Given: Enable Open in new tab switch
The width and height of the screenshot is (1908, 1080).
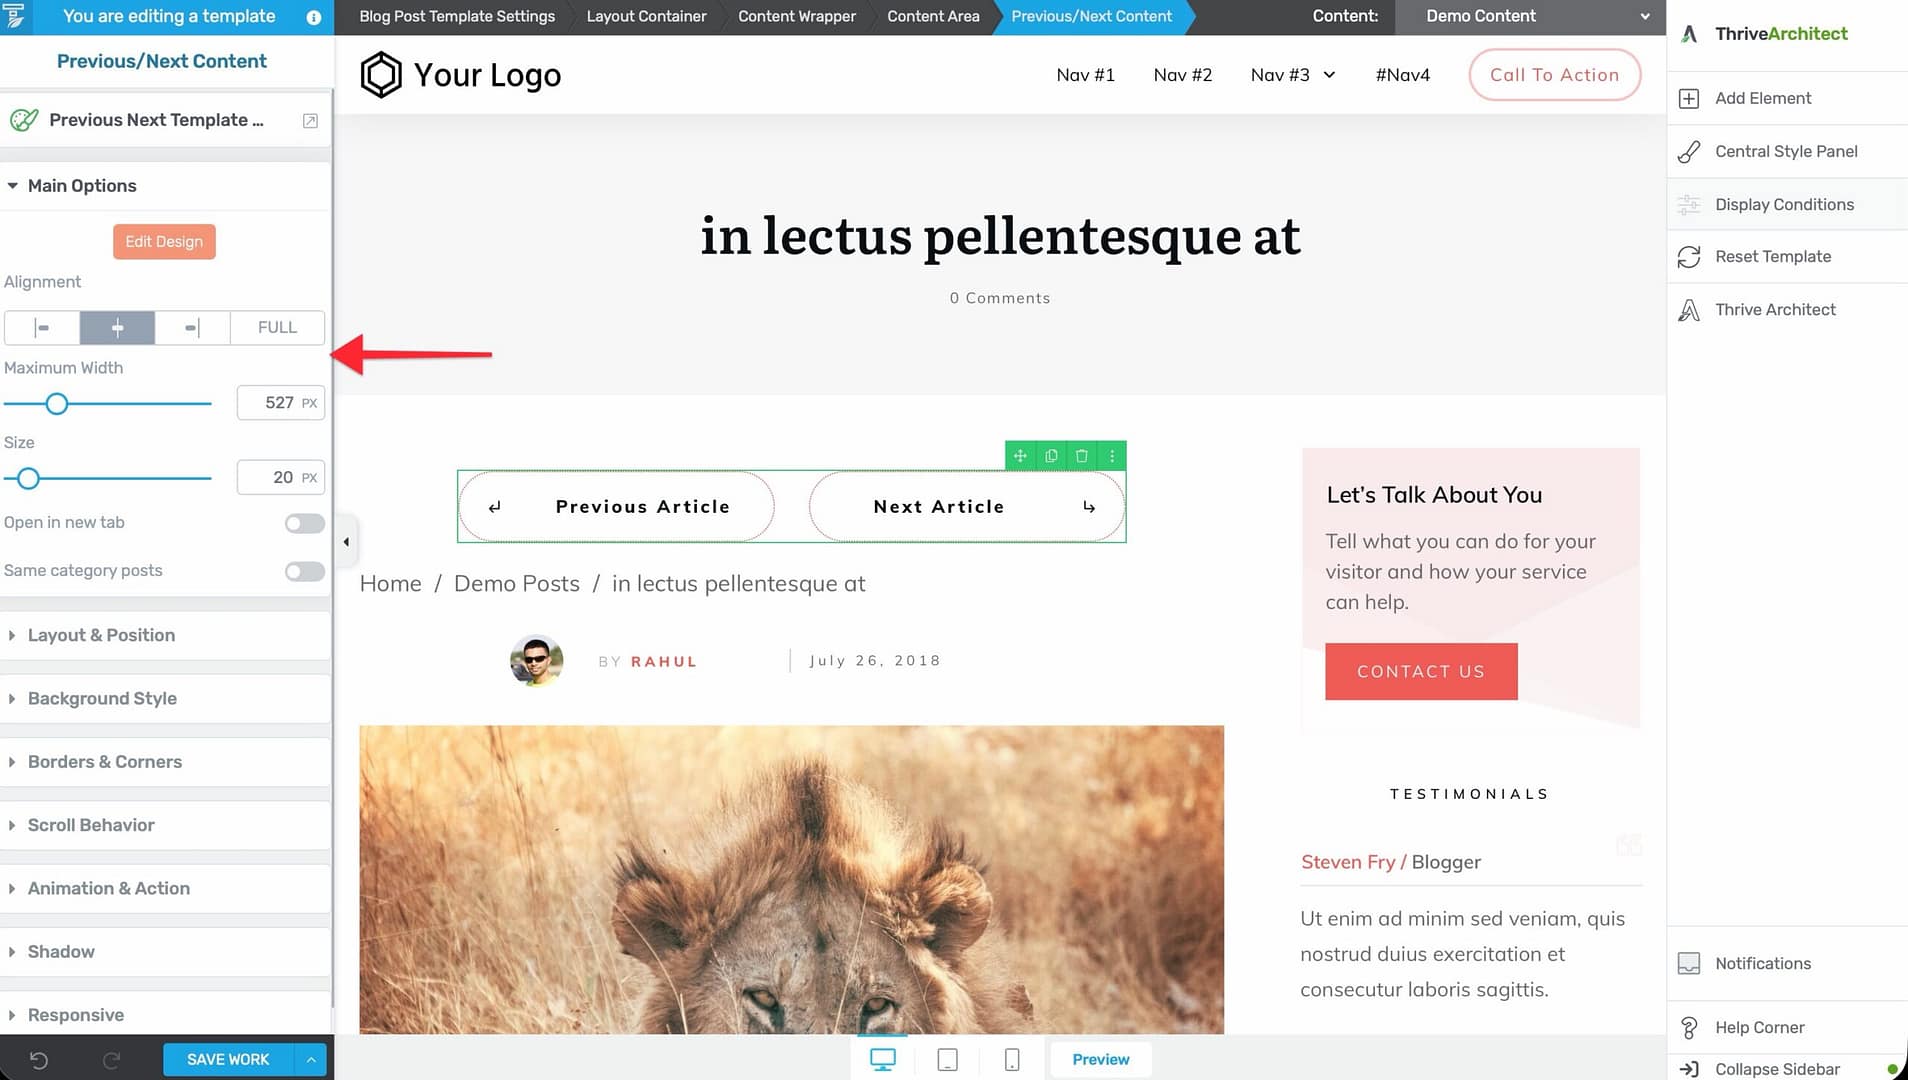Looking at the screenshot, I should pos(304,523).
